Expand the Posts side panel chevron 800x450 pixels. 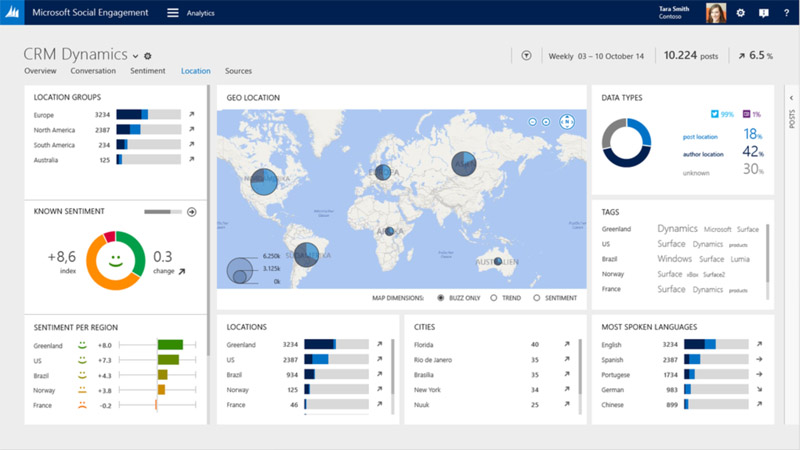tap(791, 98)
